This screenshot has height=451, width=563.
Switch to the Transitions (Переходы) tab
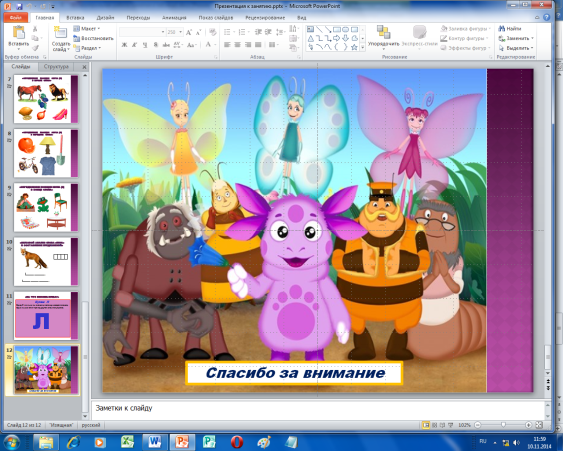138,18
